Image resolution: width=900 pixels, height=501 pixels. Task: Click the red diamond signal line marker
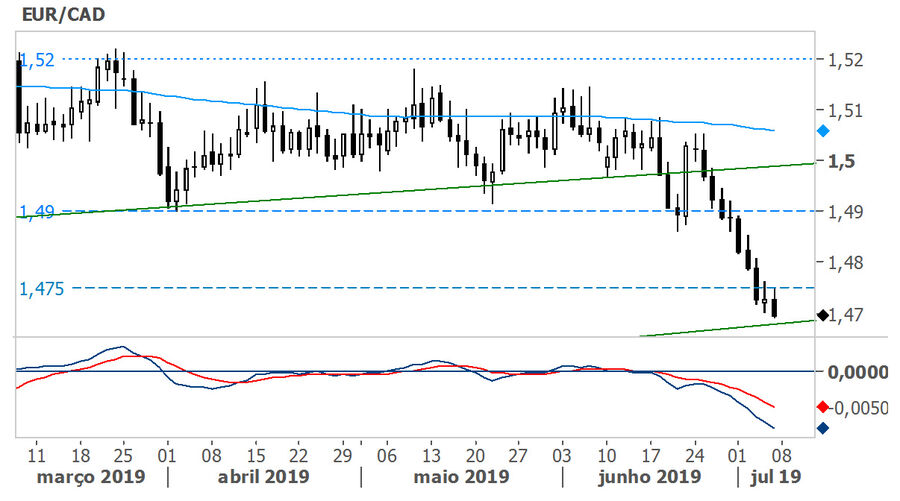[823, 406]
